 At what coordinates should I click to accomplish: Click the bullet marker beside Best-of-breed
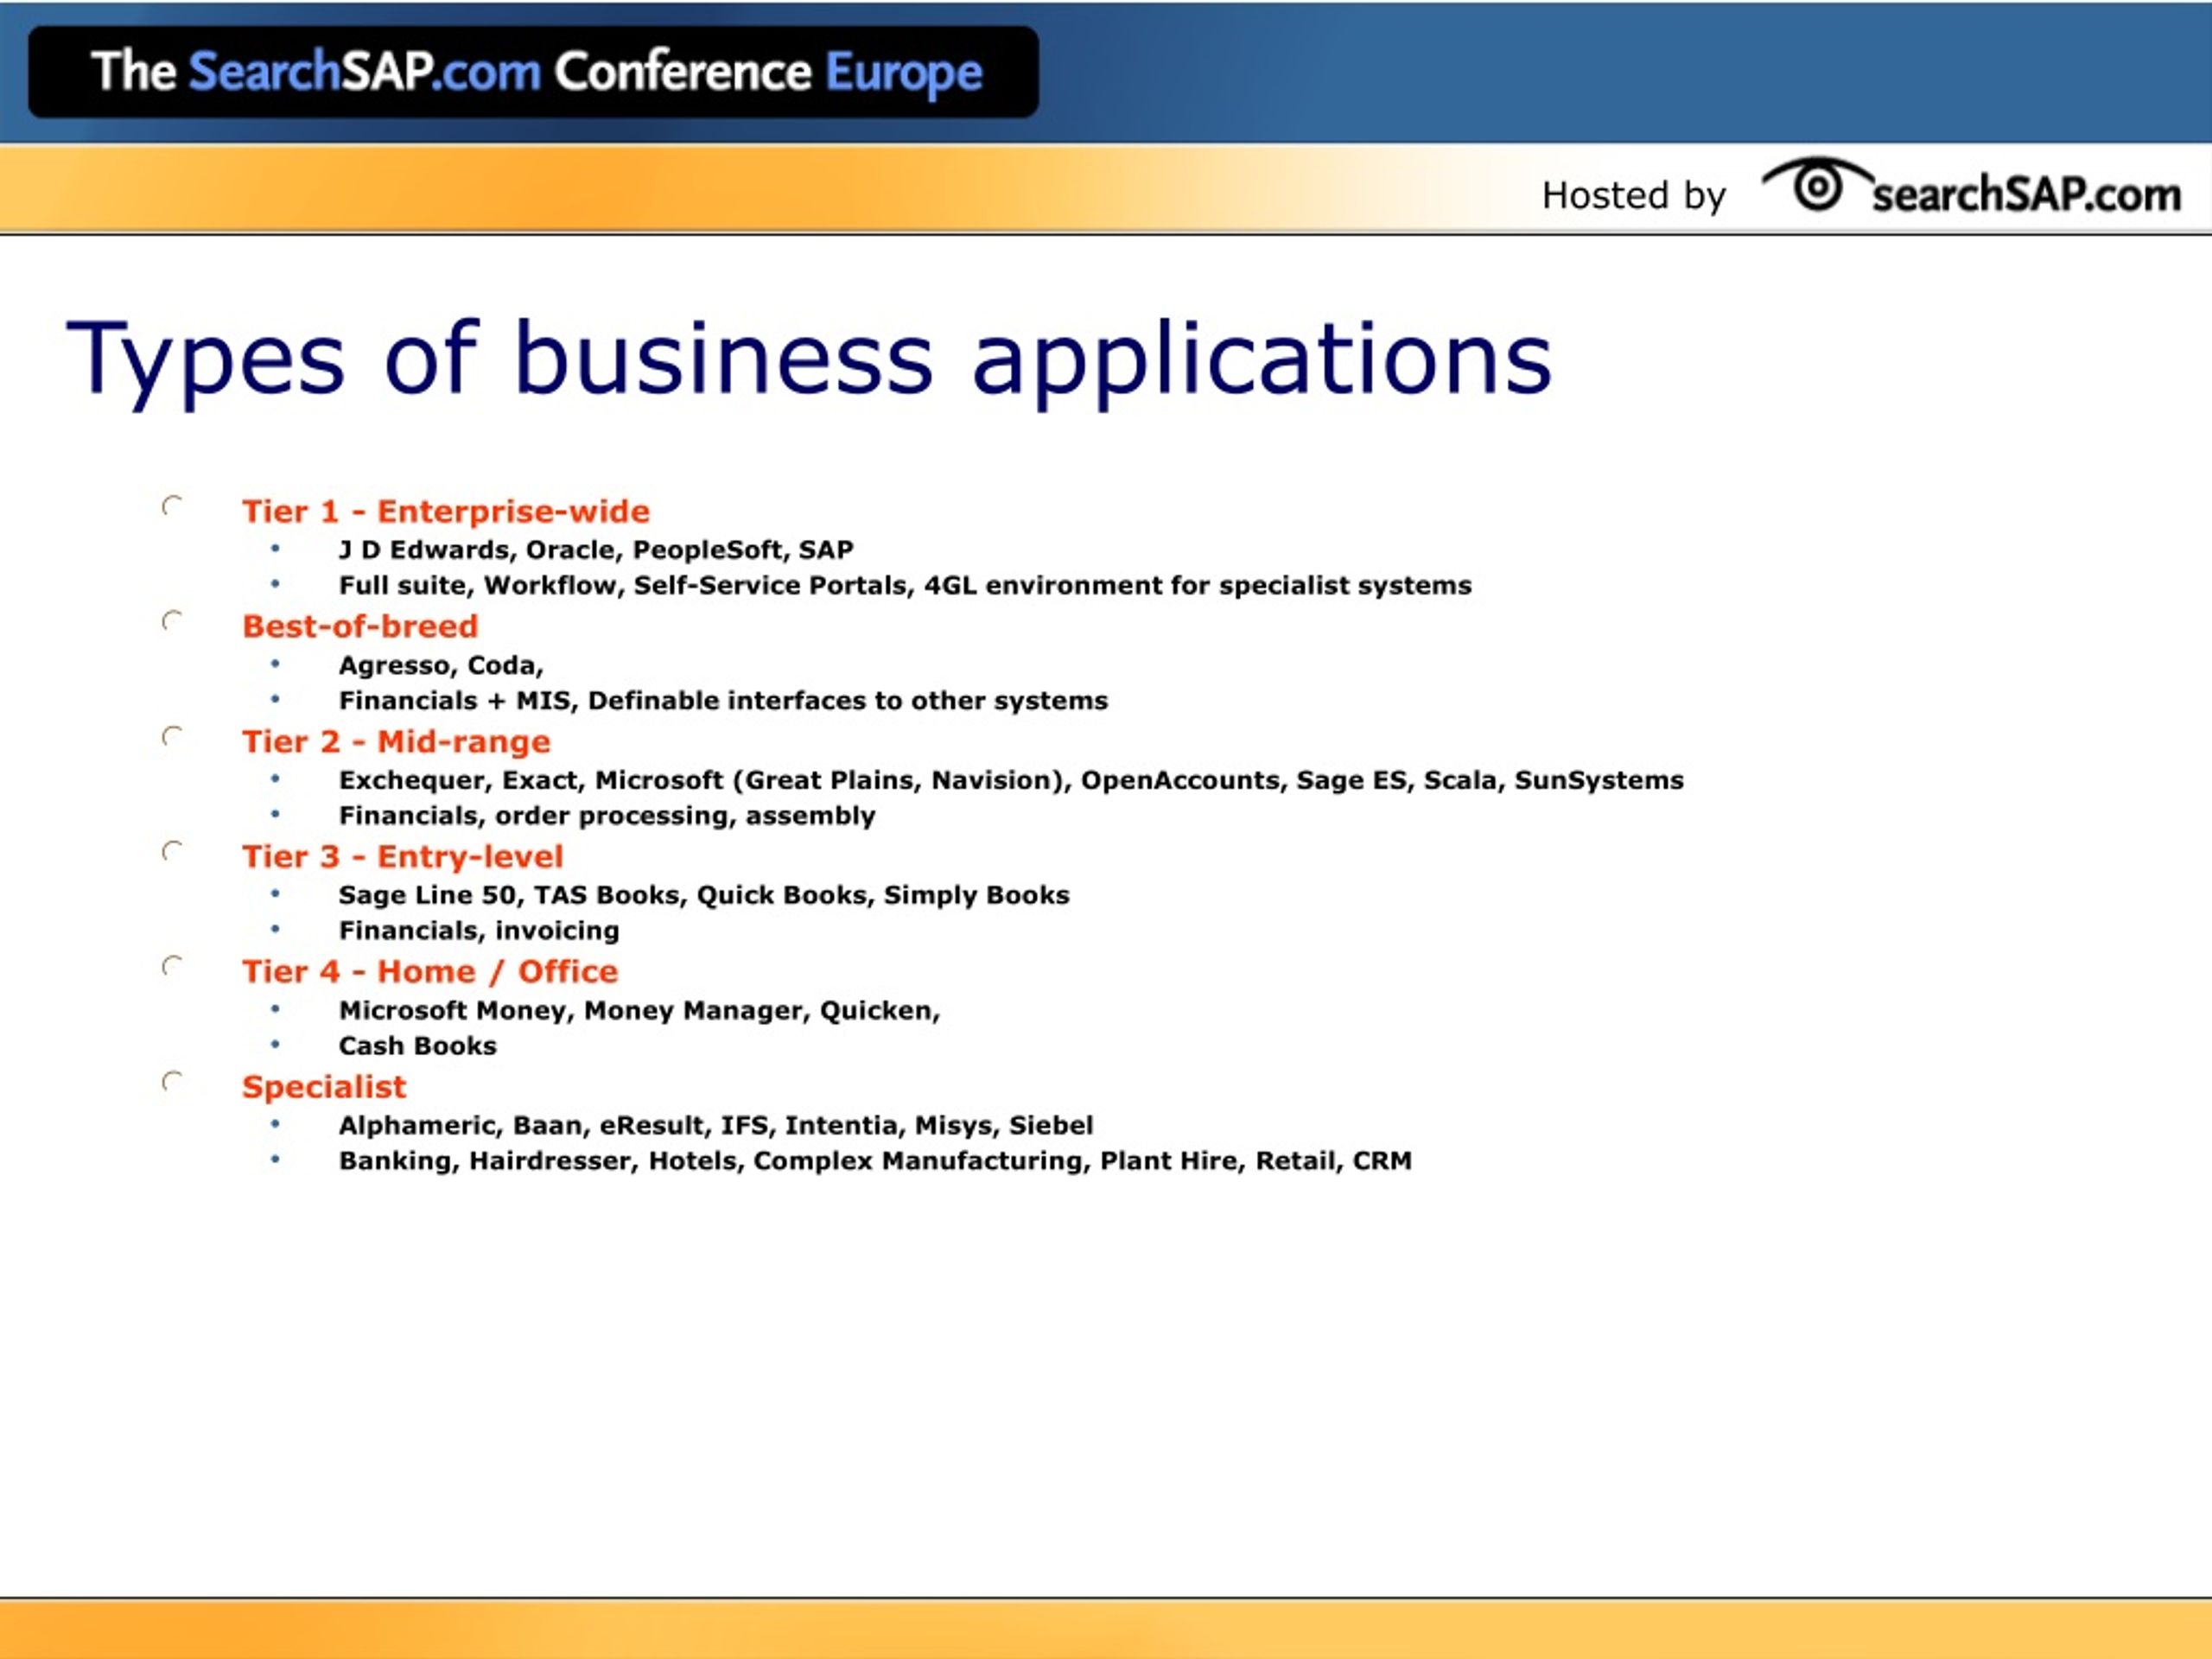[x=172, y=621]
